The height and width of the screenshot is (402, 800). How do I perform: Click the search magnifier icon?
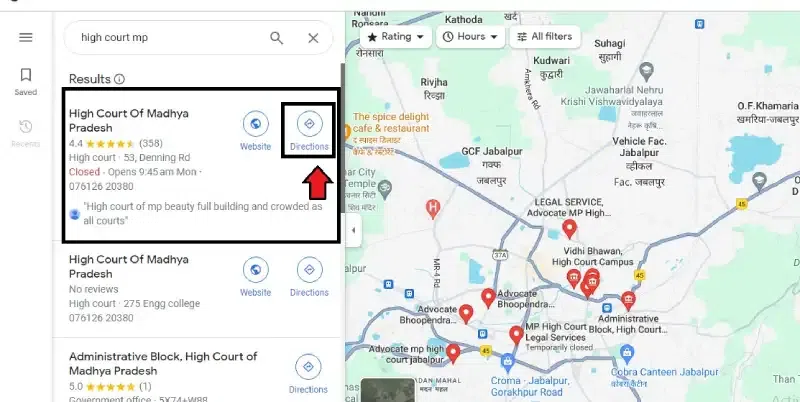coord(277,38)
